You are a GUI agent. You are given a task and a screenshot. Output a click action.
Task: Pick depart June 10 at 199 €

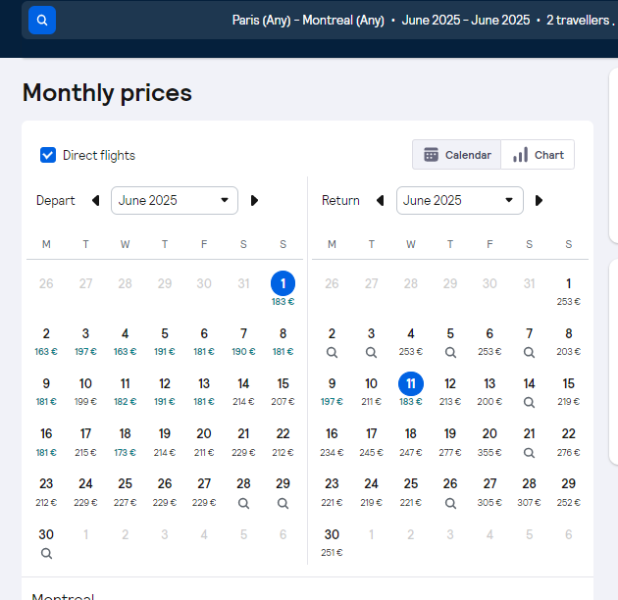point(86,391)
